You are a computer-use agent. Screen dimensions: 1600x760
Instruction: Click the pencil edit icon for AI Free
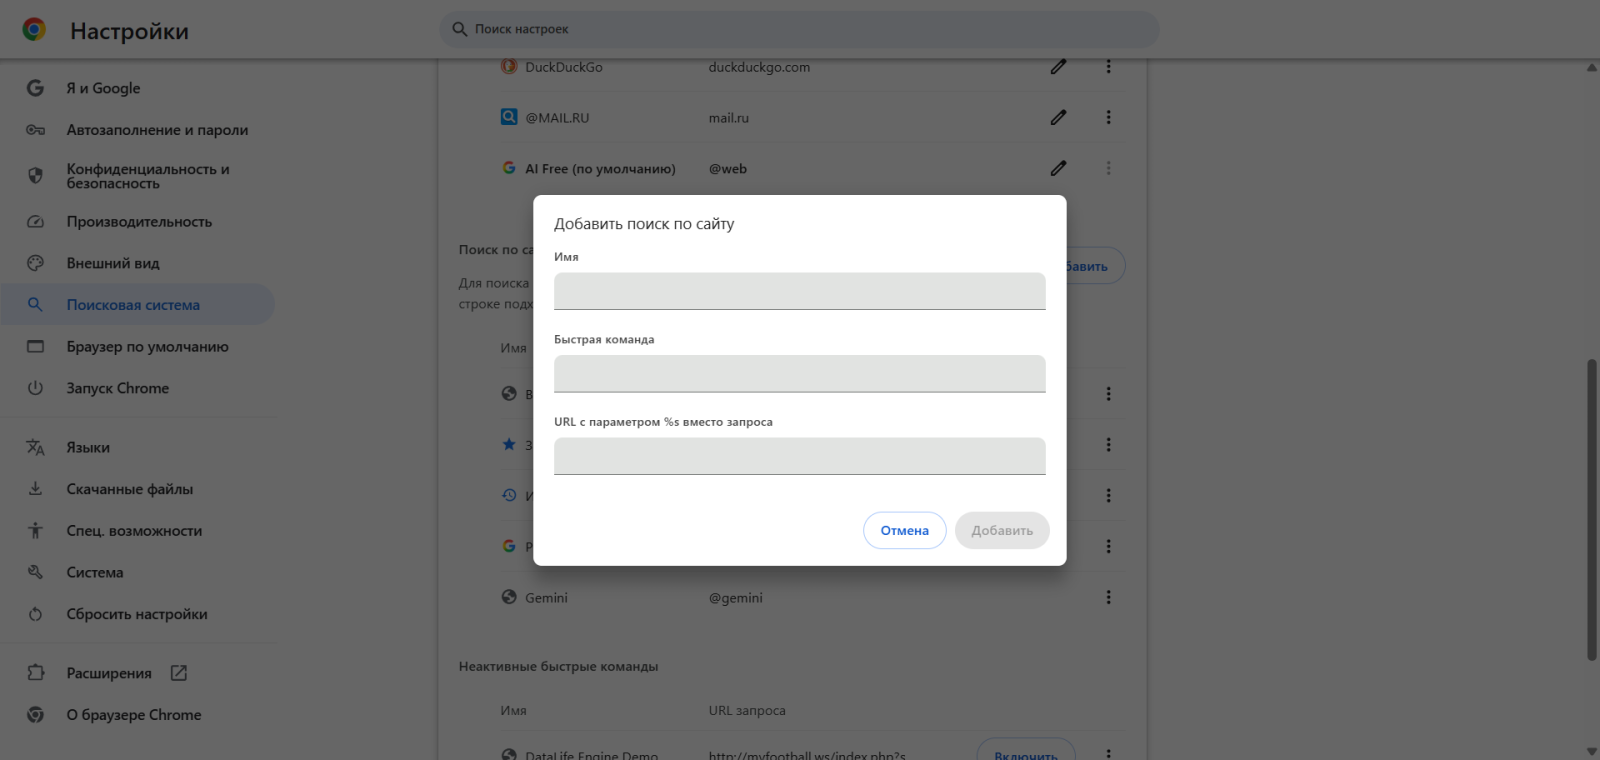tap(1058, 169)
